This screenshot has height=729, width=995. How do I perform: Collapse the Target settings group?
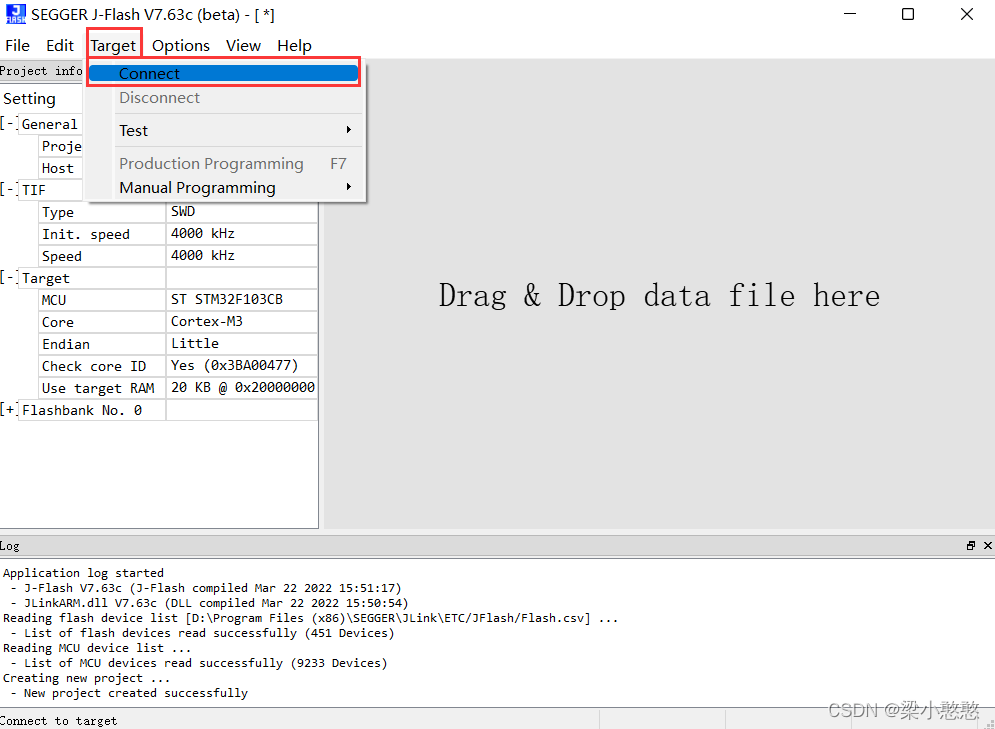(x=8, y=278)
